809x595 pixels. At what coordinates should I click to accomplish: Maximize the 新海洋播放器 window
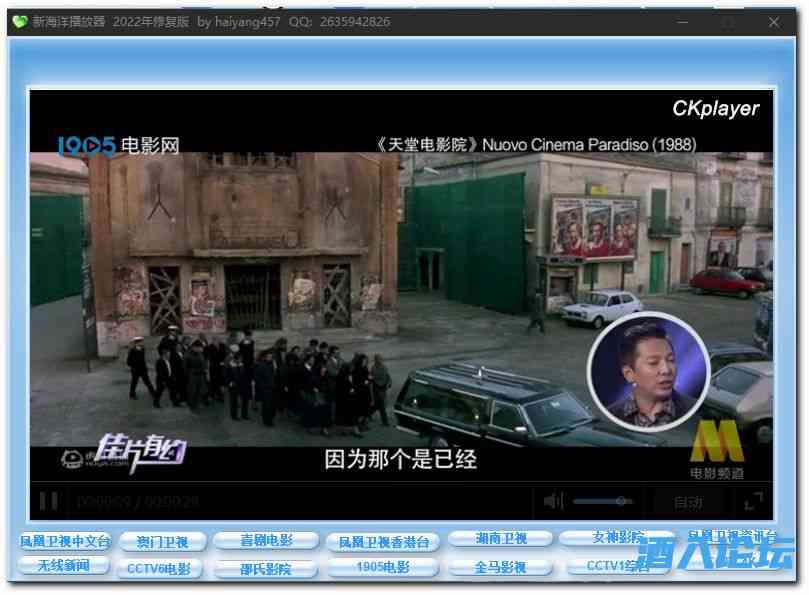(728, 22)
